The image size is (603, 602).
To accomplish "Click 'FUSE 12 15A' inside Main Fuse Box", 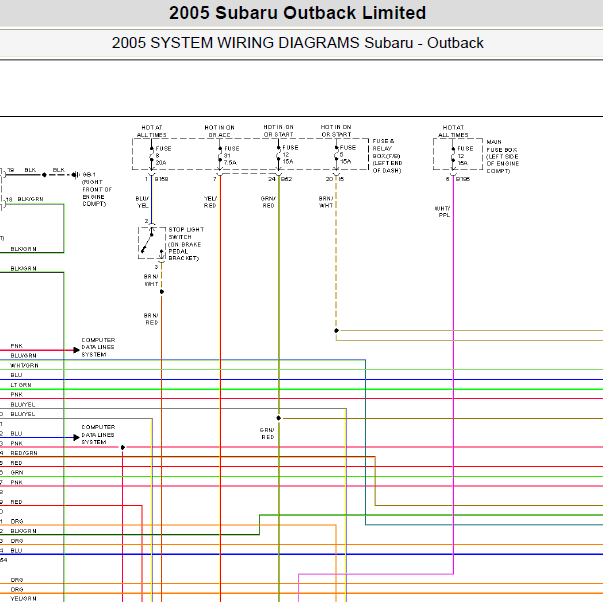I will (x=465, y=156).
